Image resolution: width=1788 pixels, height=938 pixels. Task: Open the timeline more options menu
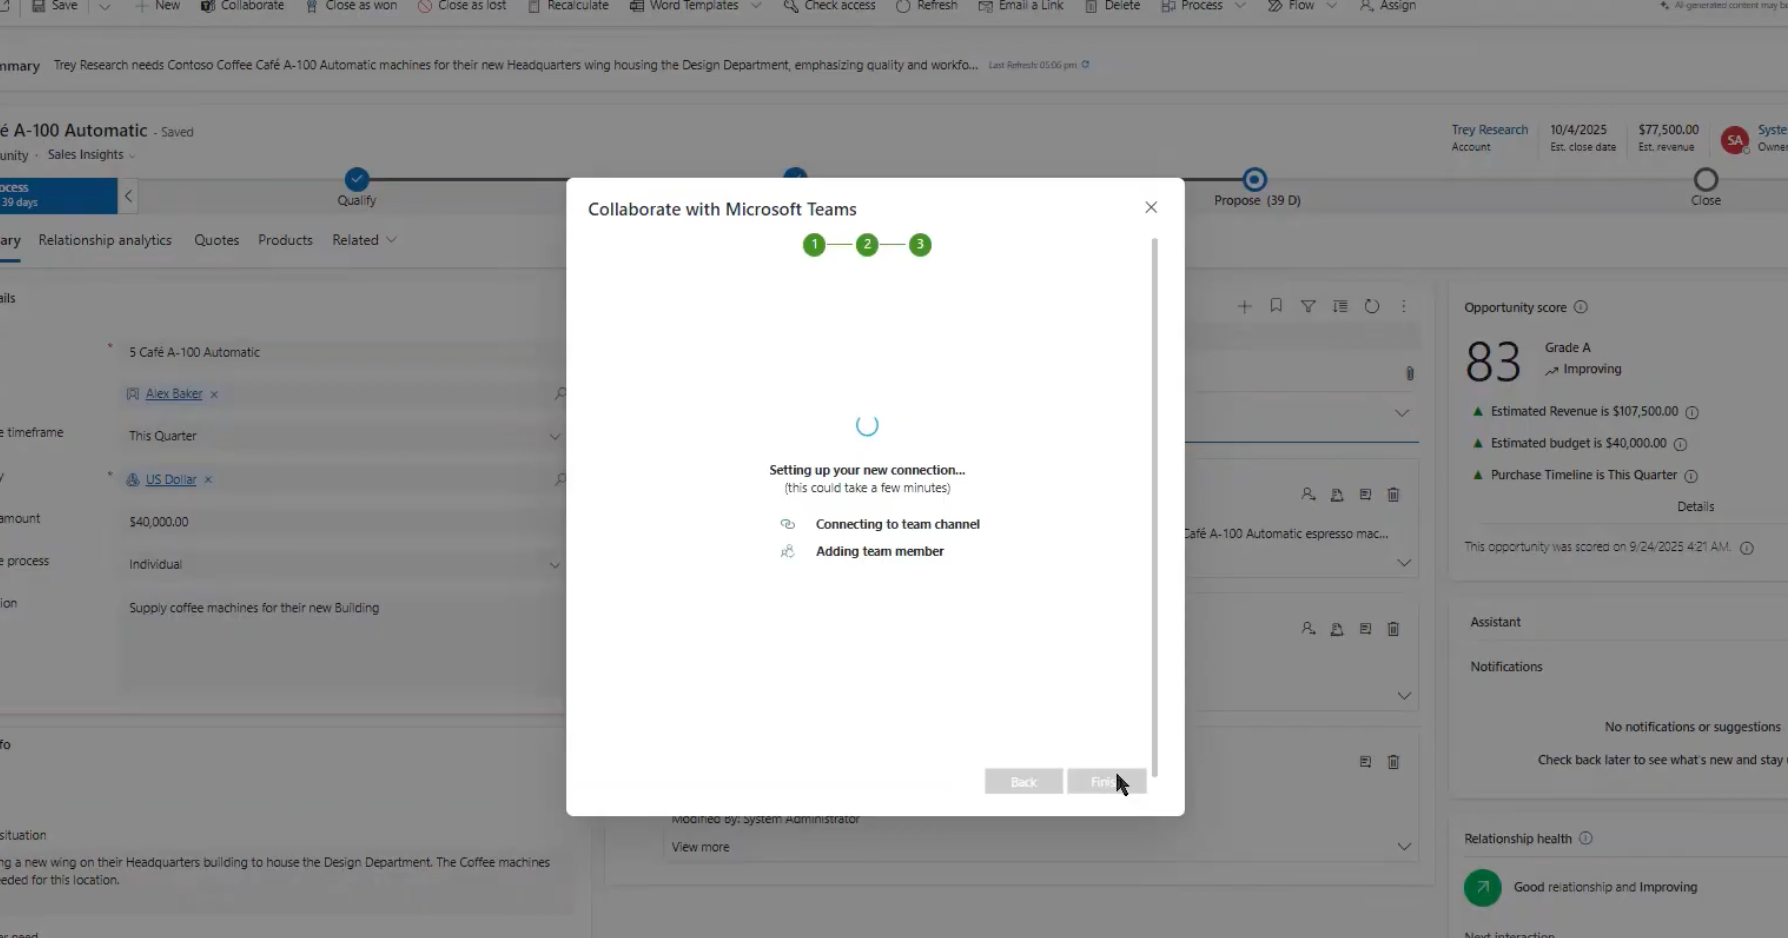[x=1404, y=307]
